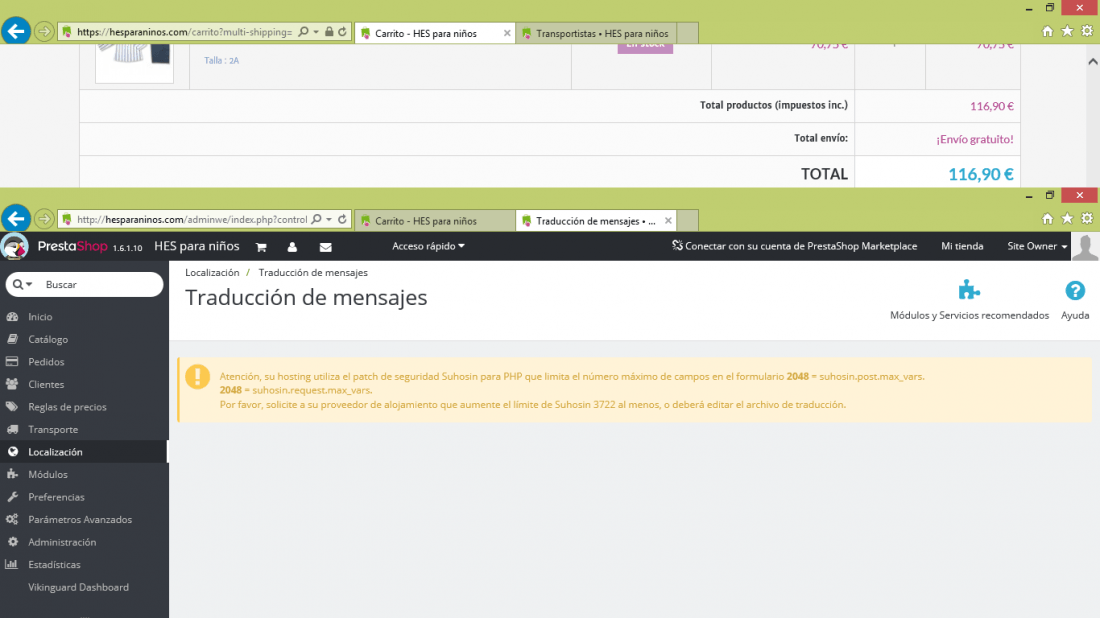1100x618 pixels.
Task: Open Preferencias in the sidebar
Action: 84,497
